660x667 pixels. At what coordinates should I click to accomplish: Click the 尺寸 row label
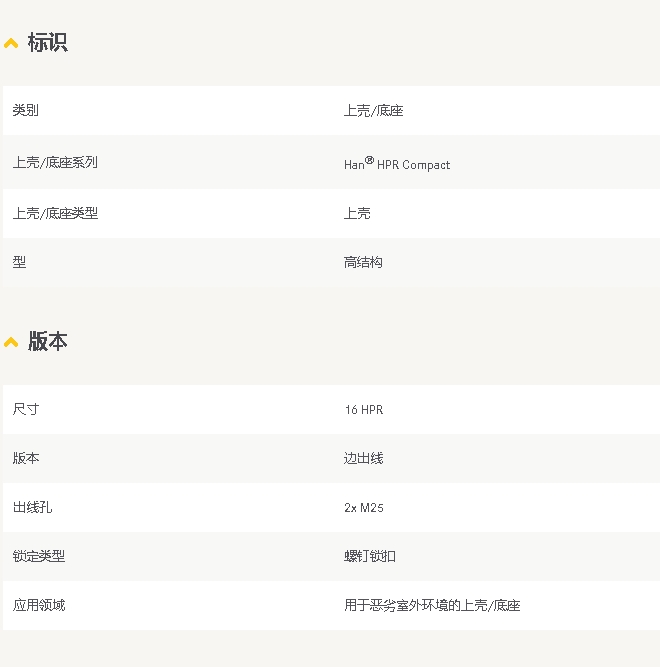(26, 409)
